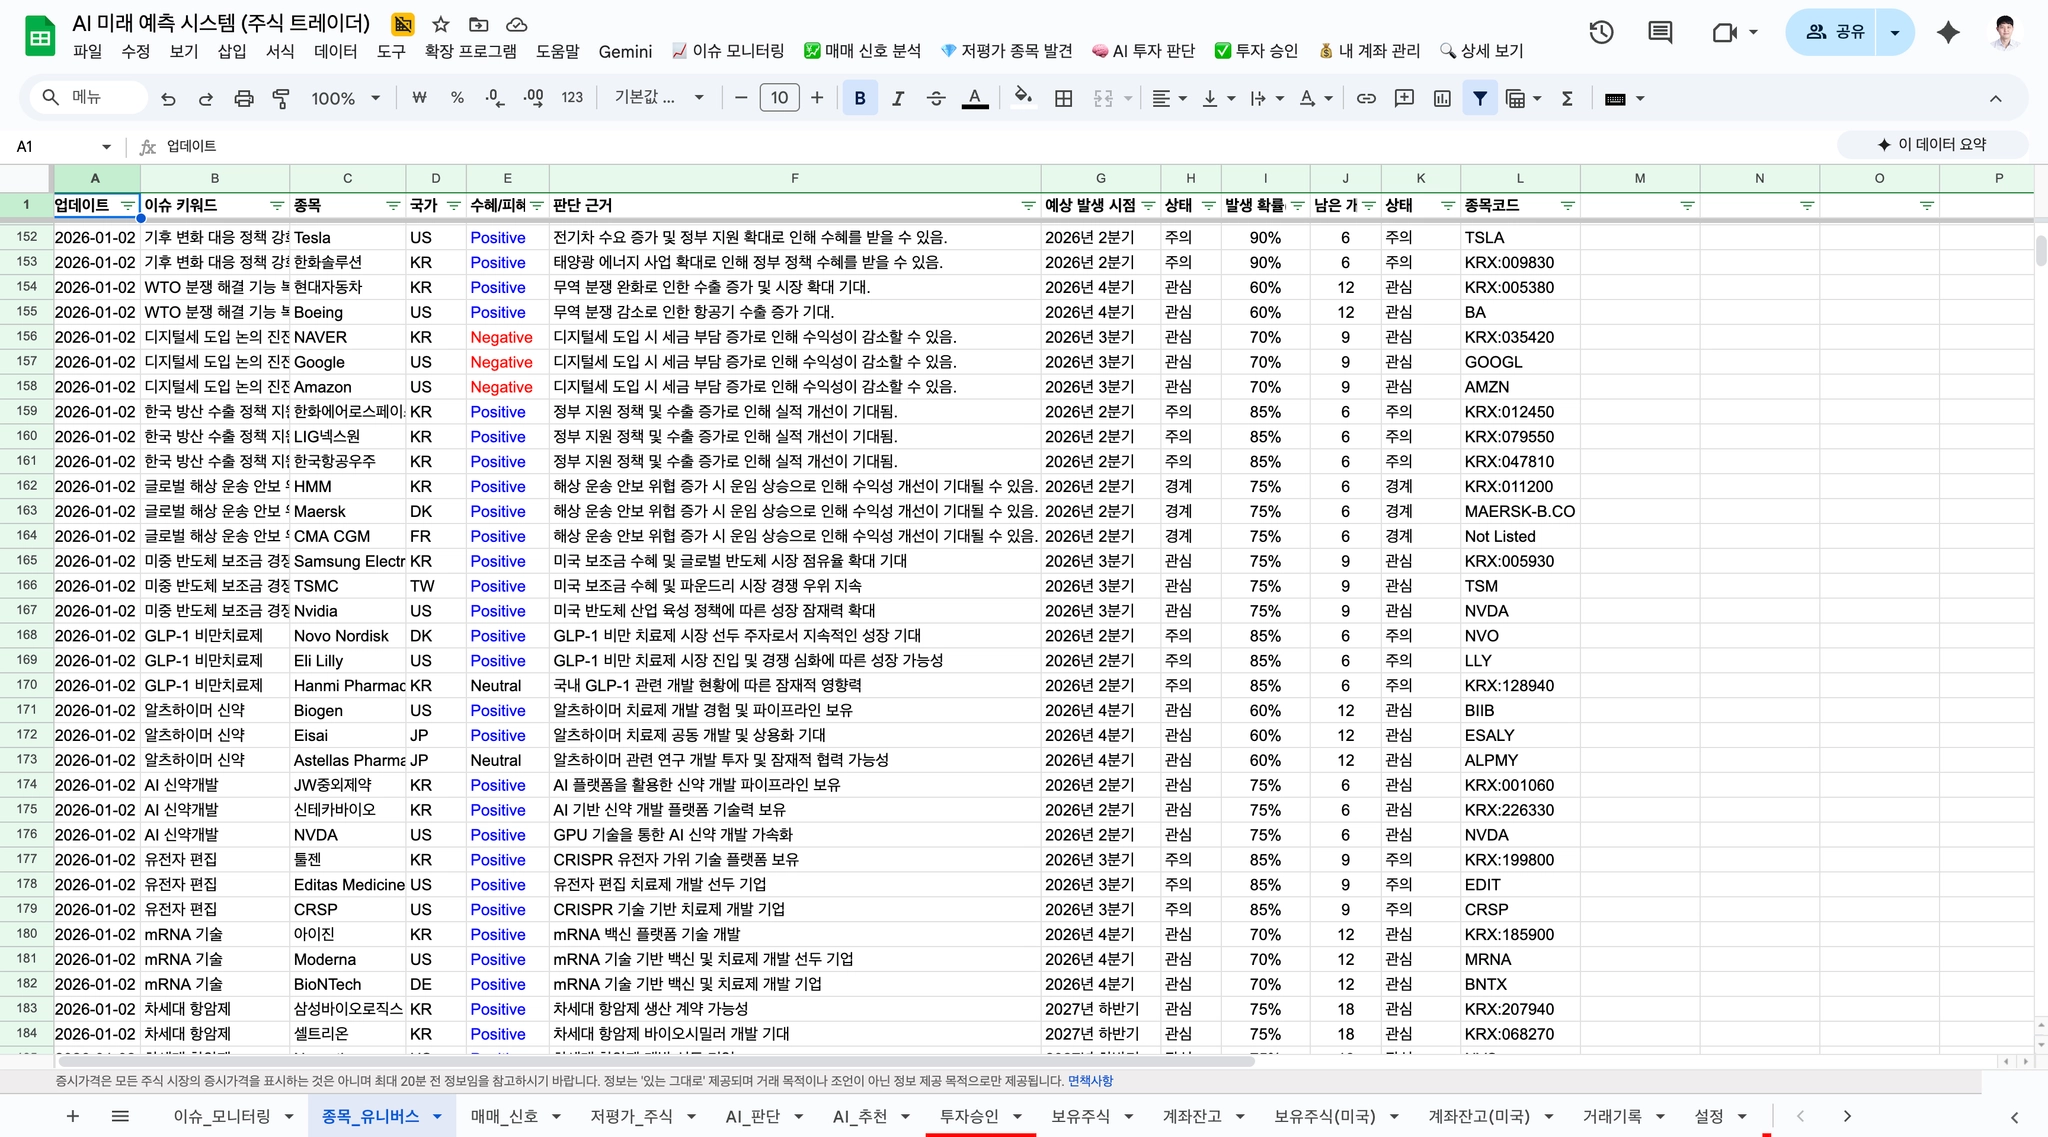Toggle bold formatting
The image size is (2048, 1137).
coord(859,98)
